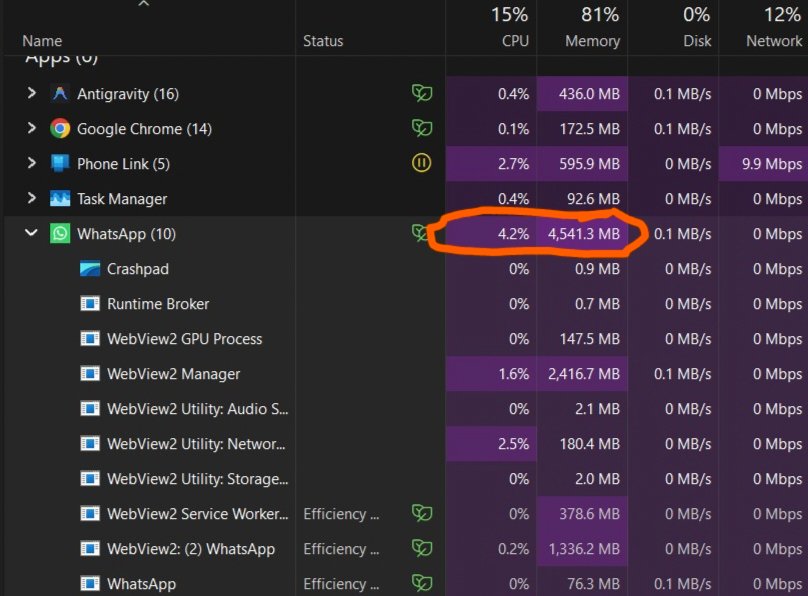Expand the Phone Link (5) group
The height and width of the screenshot is (596, 808).
(x=31, y=163)
